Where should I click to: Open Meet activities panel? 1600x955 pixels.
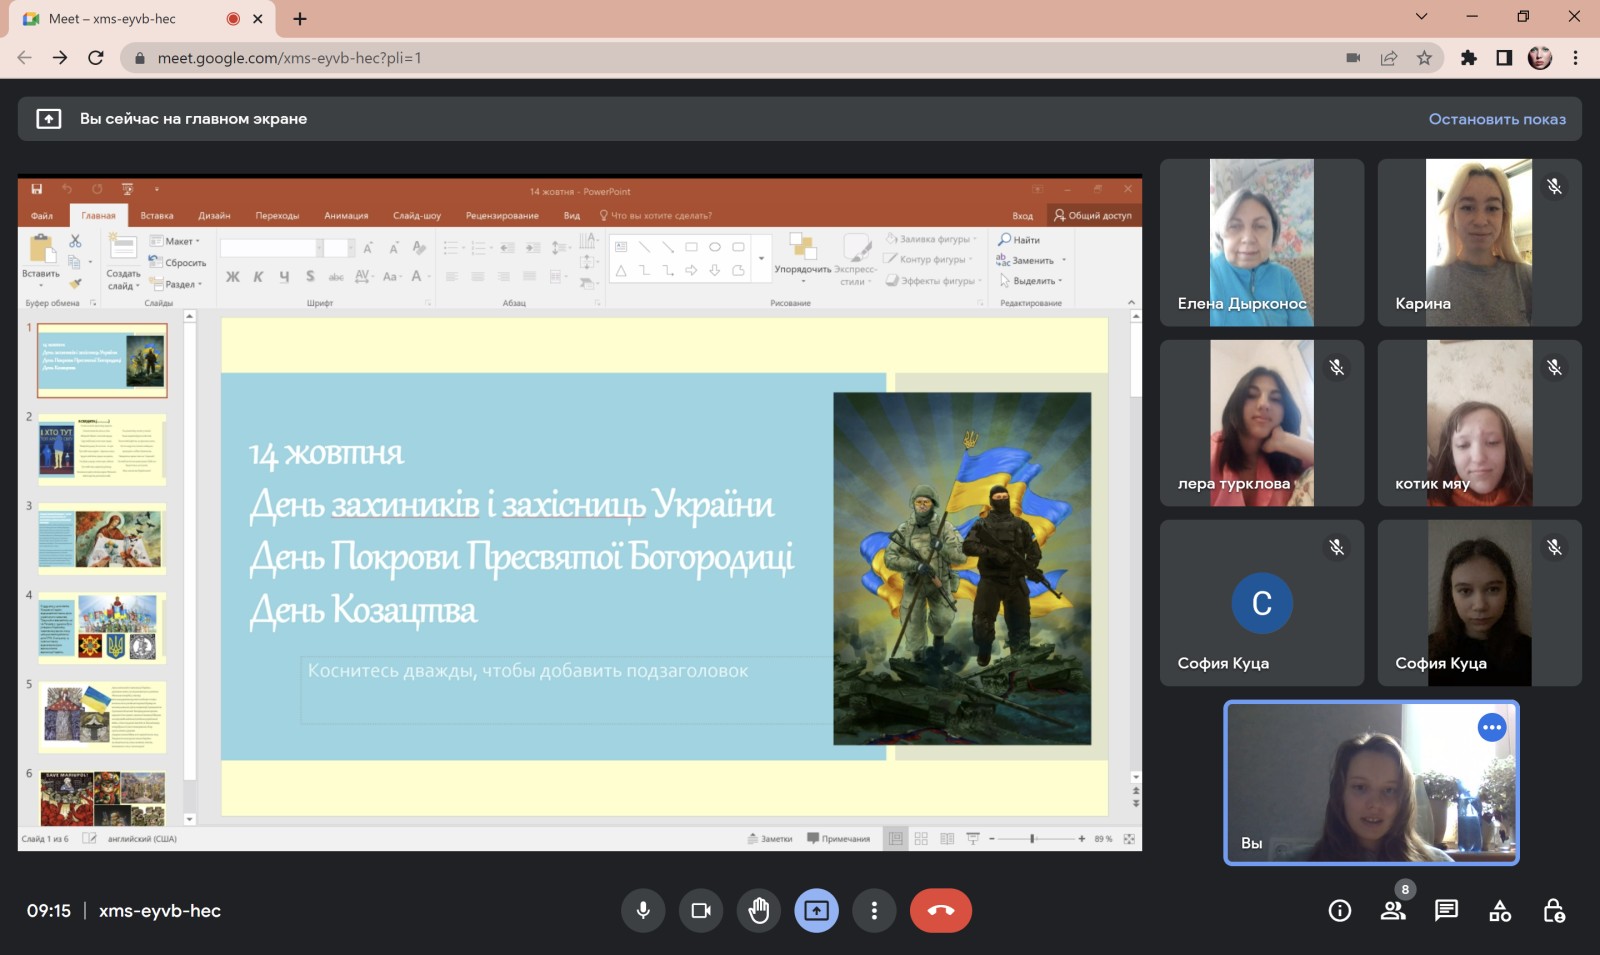tap(1500, 910)
